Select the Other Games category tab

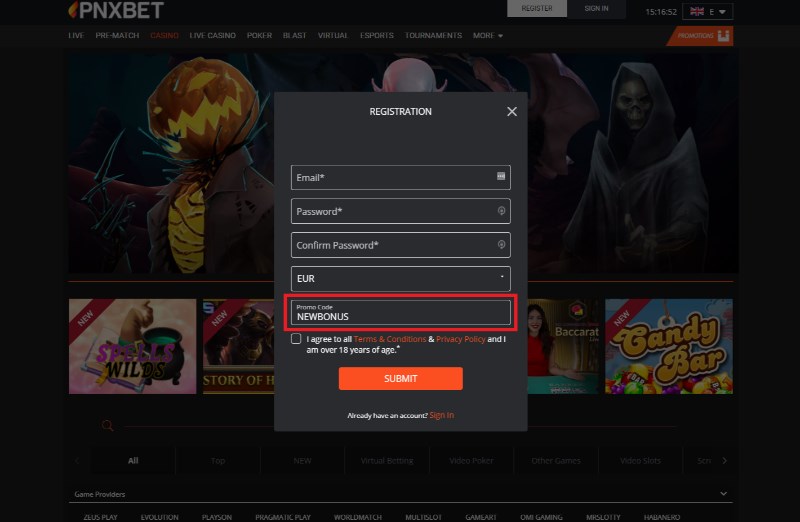(x=556, y=460)
